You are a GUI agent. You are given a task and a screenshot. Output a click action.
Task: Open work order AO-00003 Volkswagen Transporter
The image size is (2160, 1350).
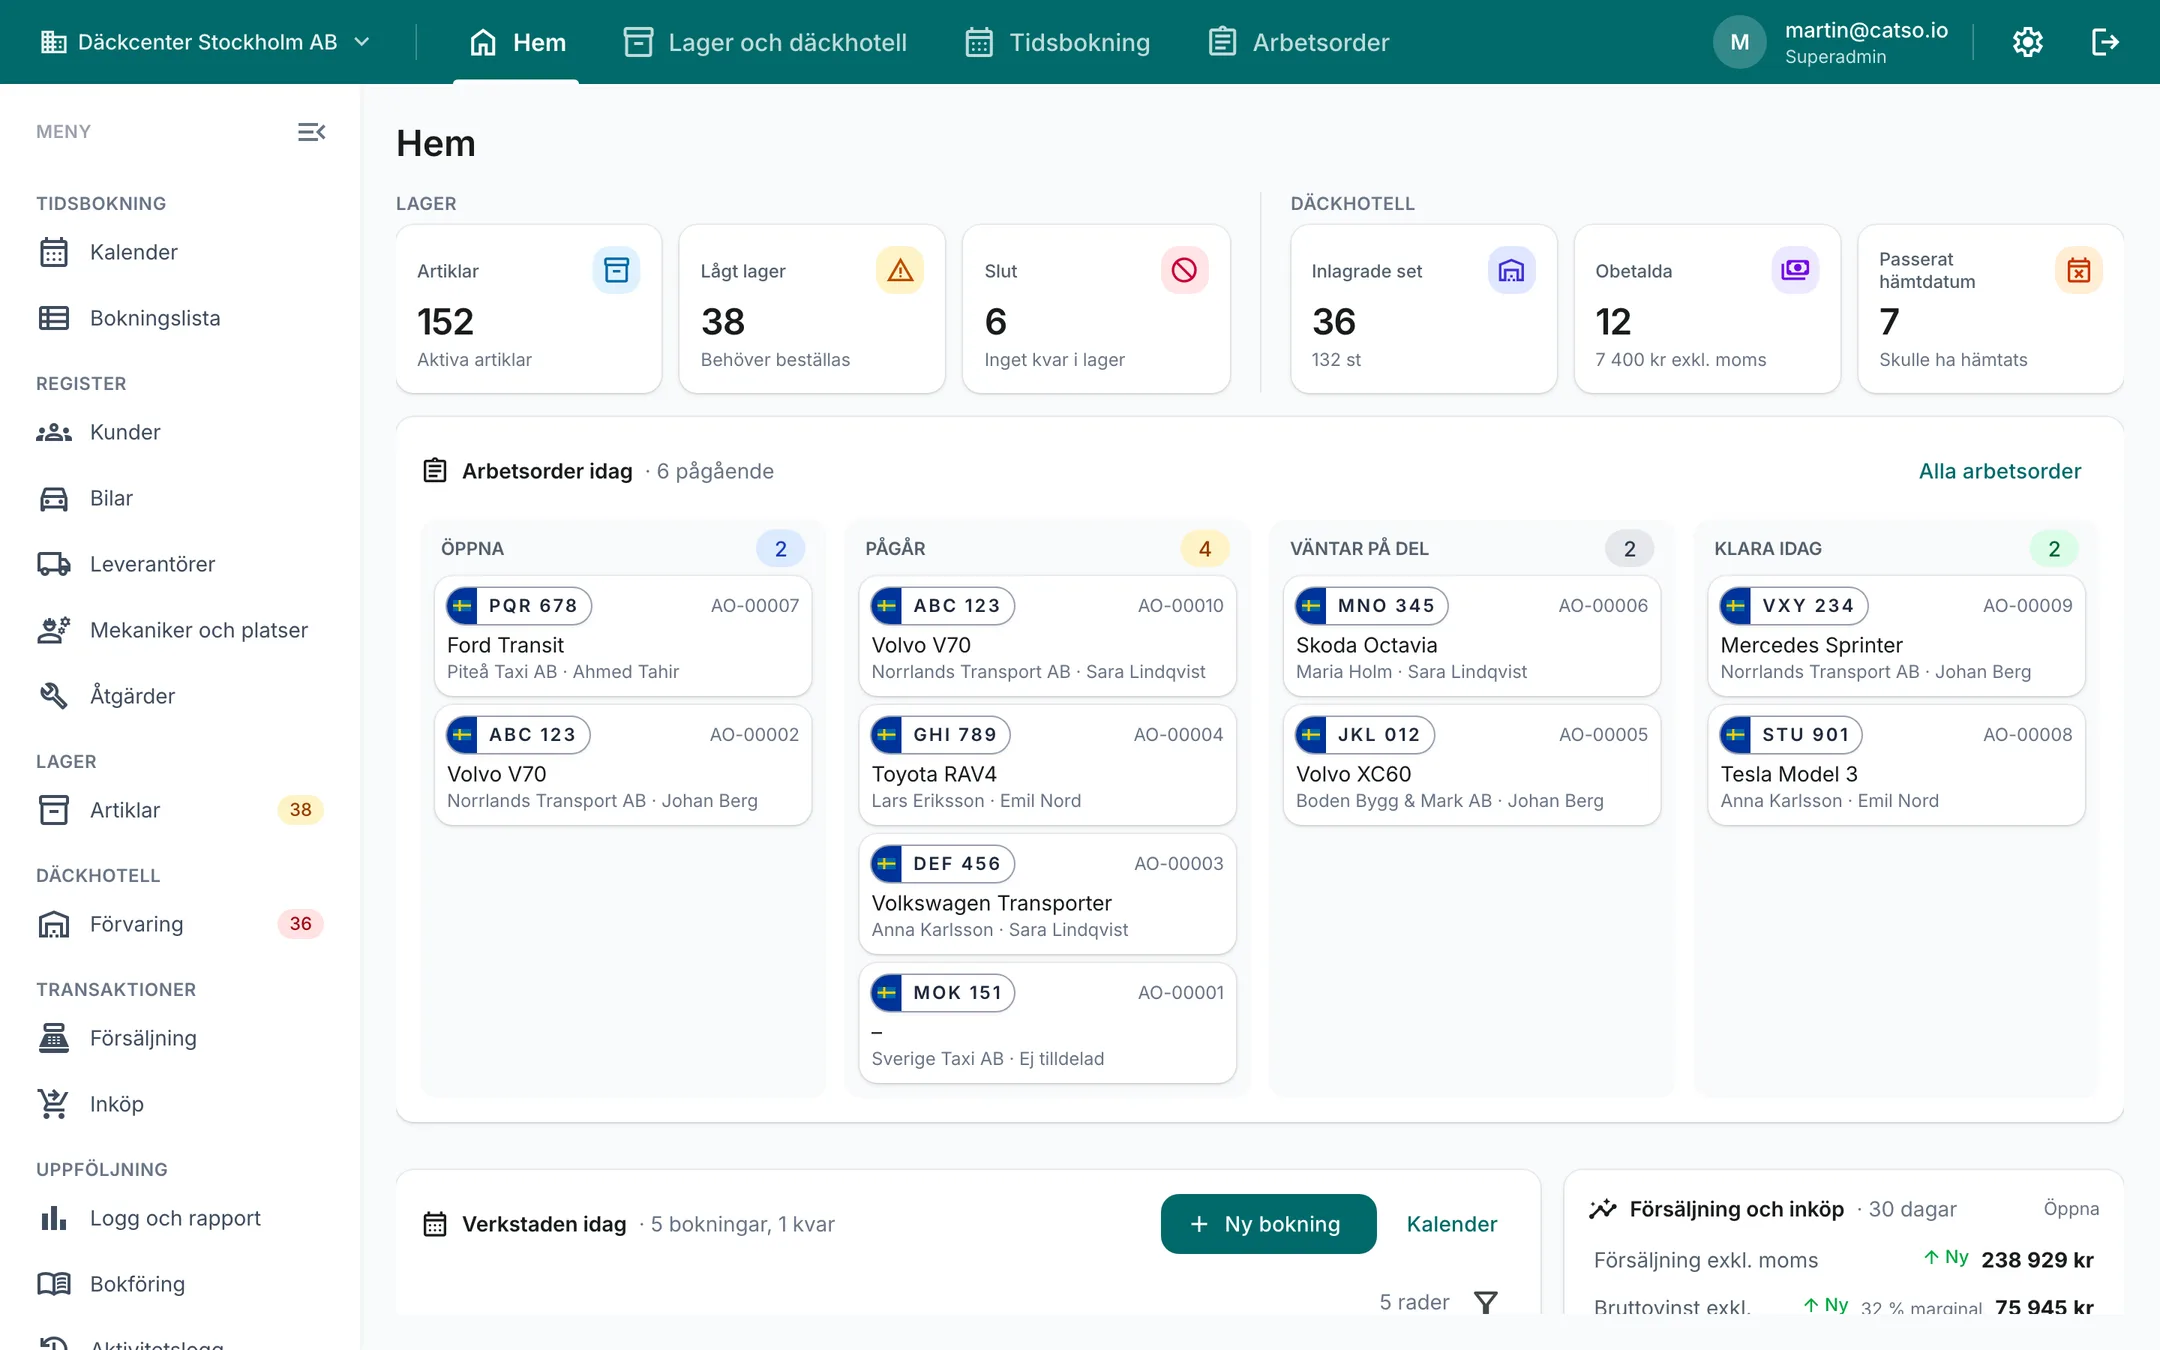[1047, 894]
